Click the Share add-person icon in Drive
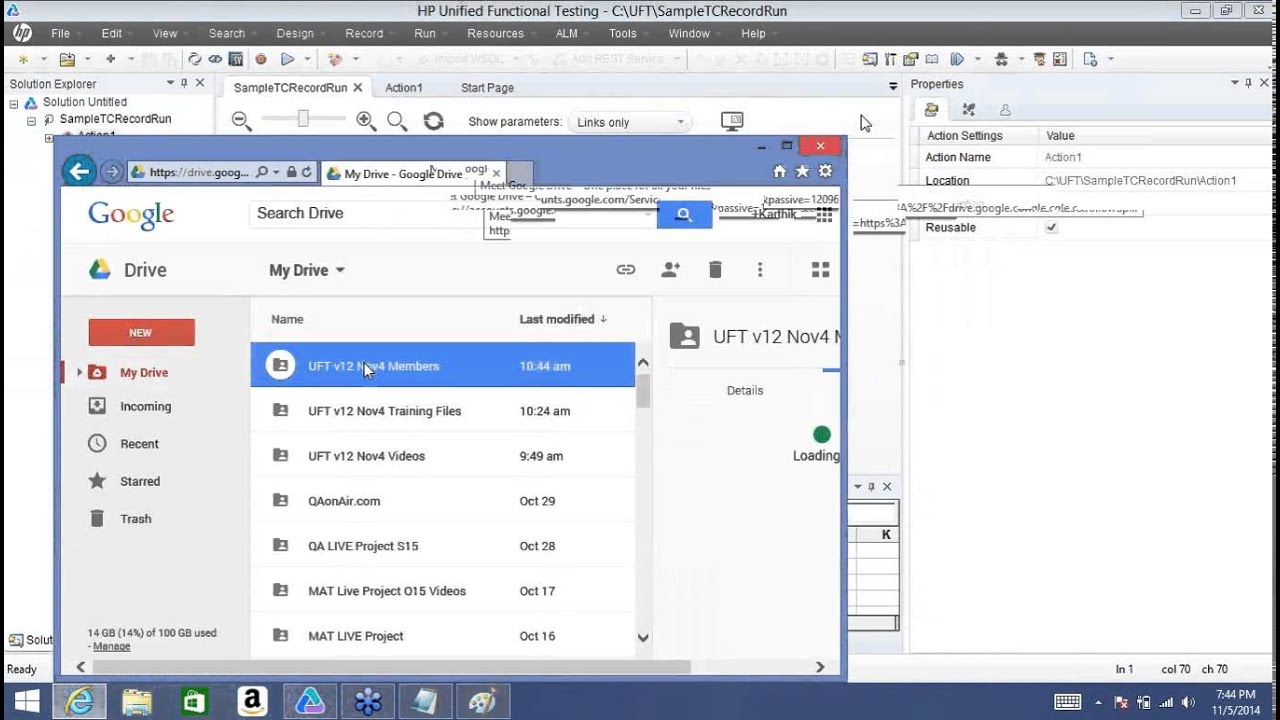This screenshot has width=1280, height=720. click(x=670, y=269)
